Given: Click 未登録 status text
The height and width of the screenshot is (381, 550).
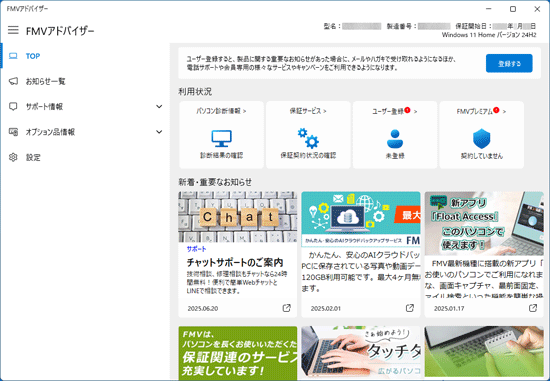Looking at the screenshot, I should (395, 156).
